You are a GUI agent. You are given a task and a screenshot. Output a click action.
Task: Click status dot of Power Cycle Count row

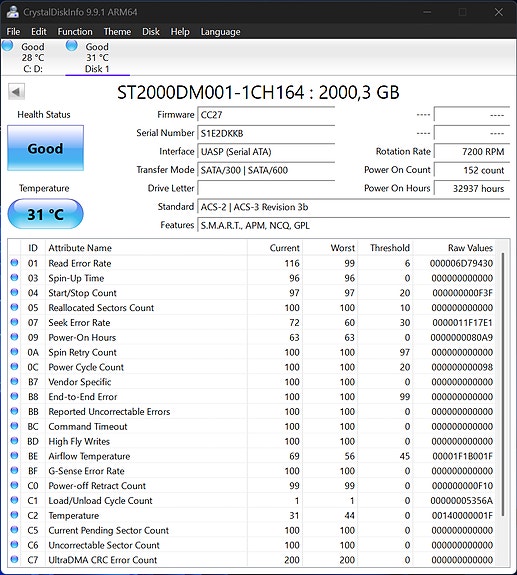click(x=14, y=366)
